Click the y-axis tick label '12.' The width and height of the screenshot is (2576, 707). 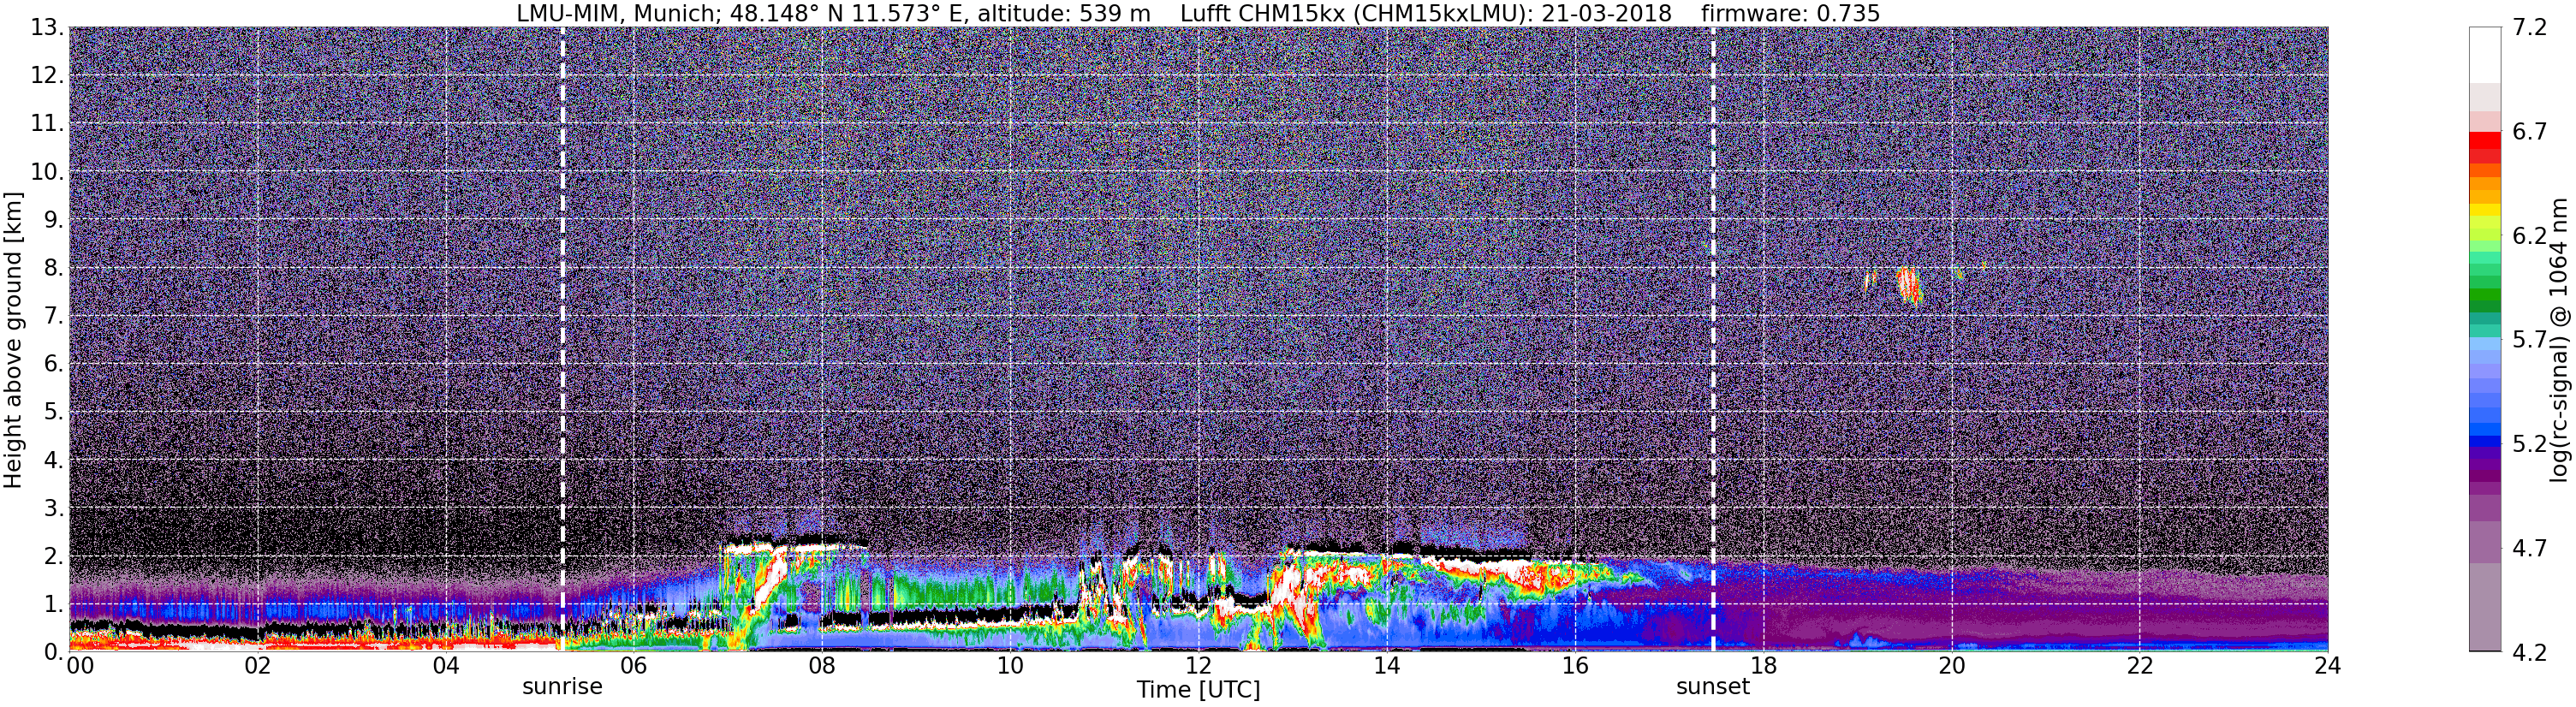46,76
